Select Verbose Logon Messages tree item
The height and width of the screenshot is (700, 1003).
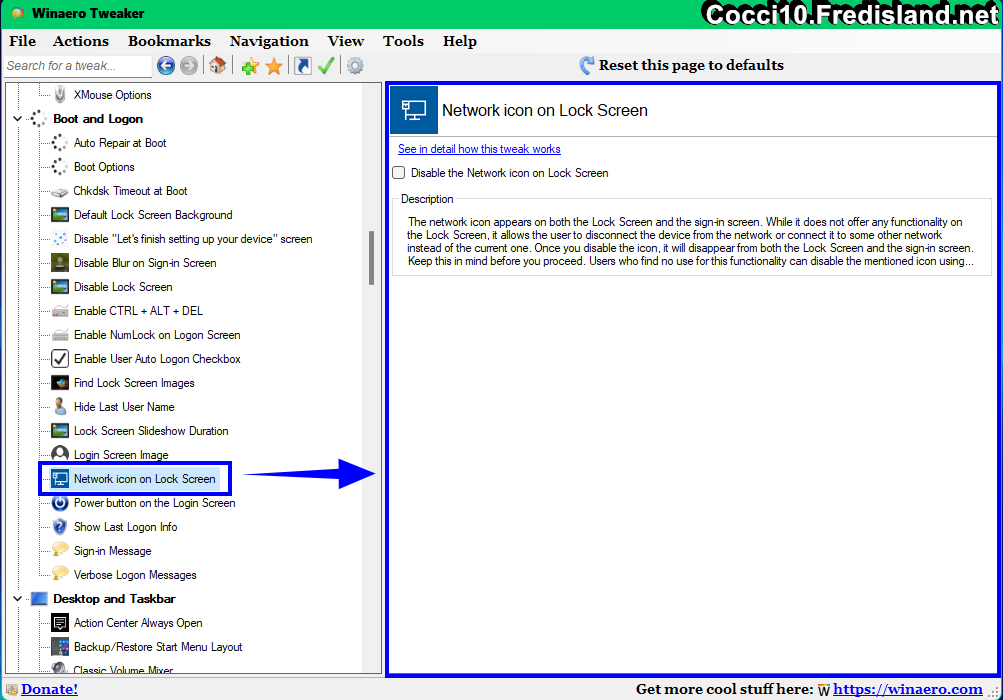135,575
